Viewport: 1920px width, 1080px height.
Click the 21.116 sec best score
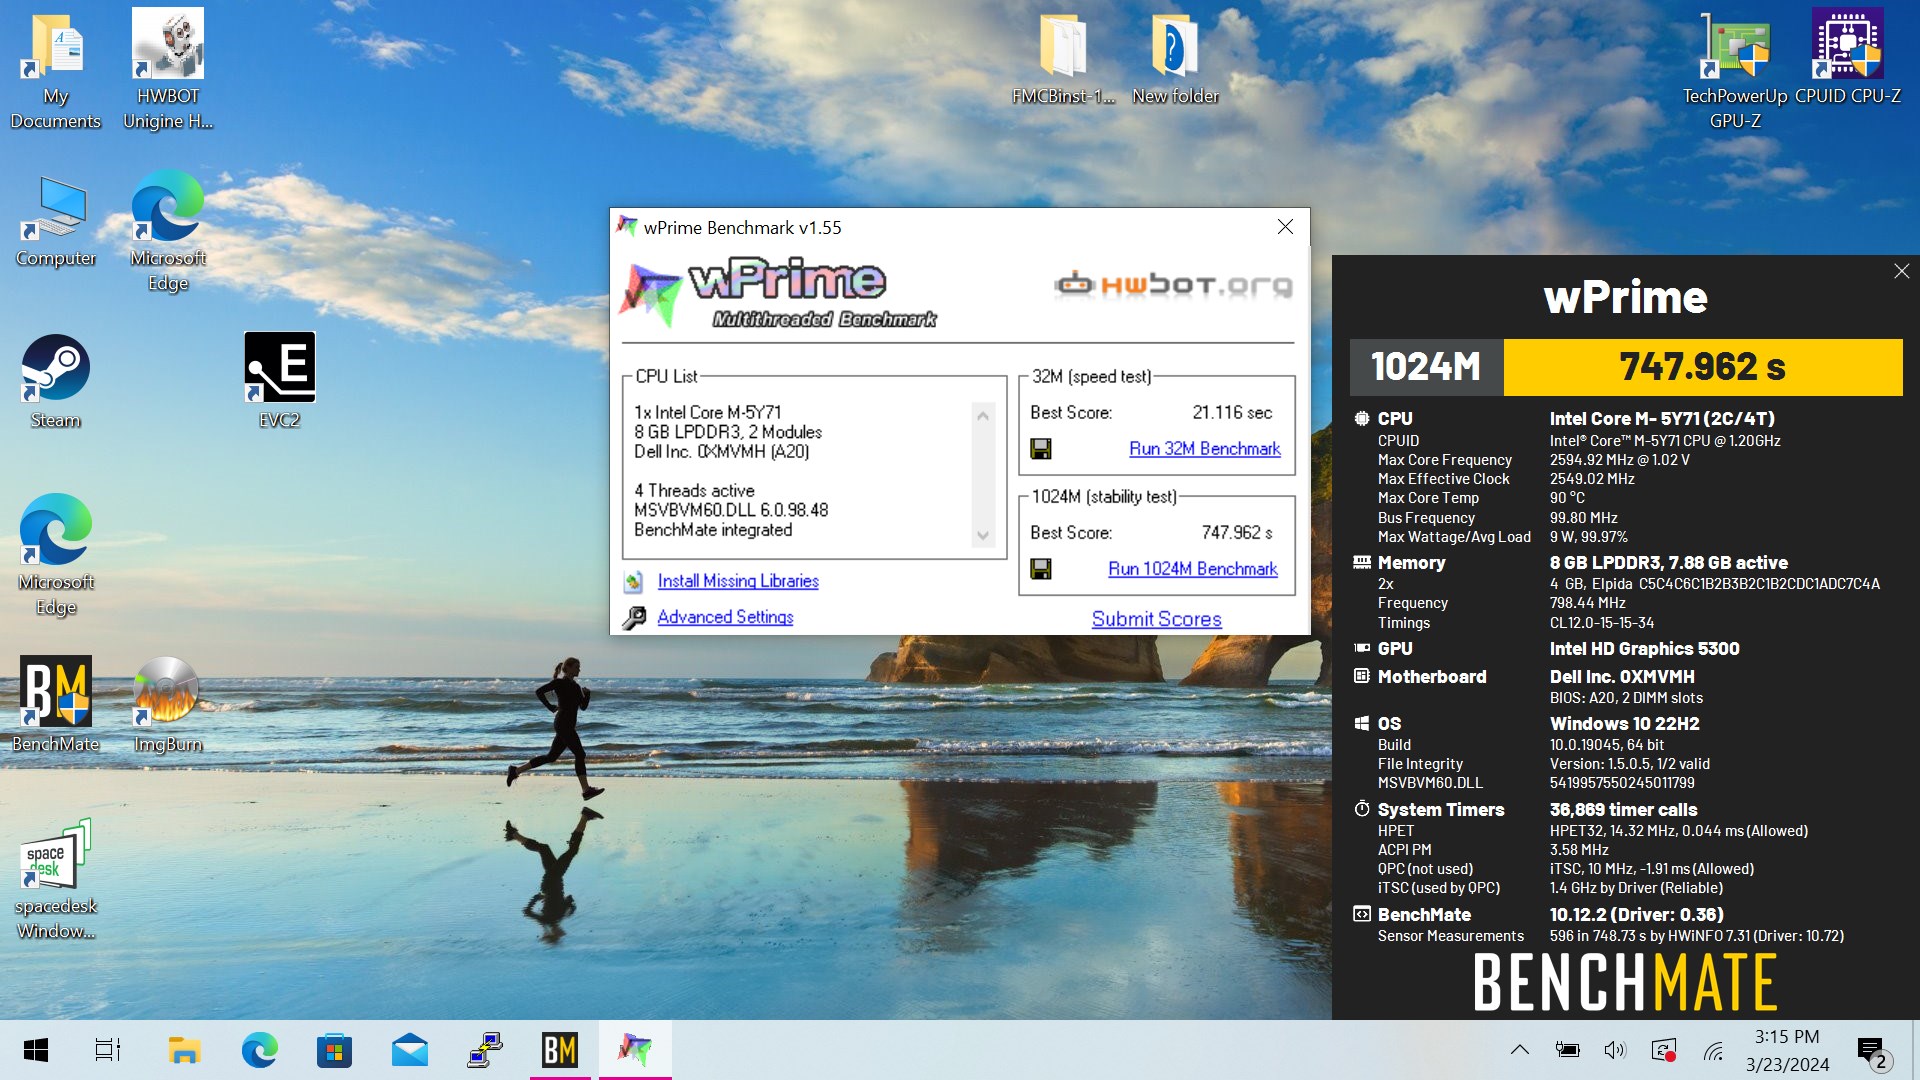pos(1232,413)
